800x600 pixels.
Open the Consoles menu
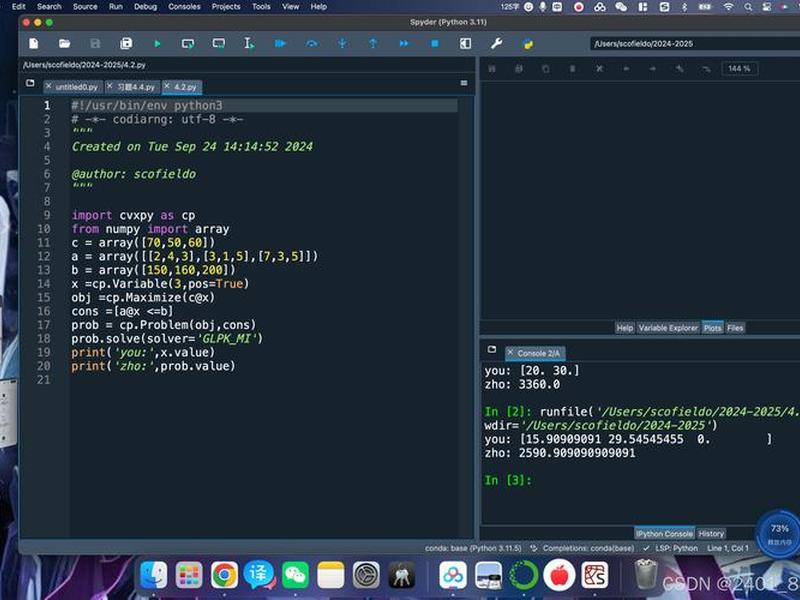coord(184,7)
